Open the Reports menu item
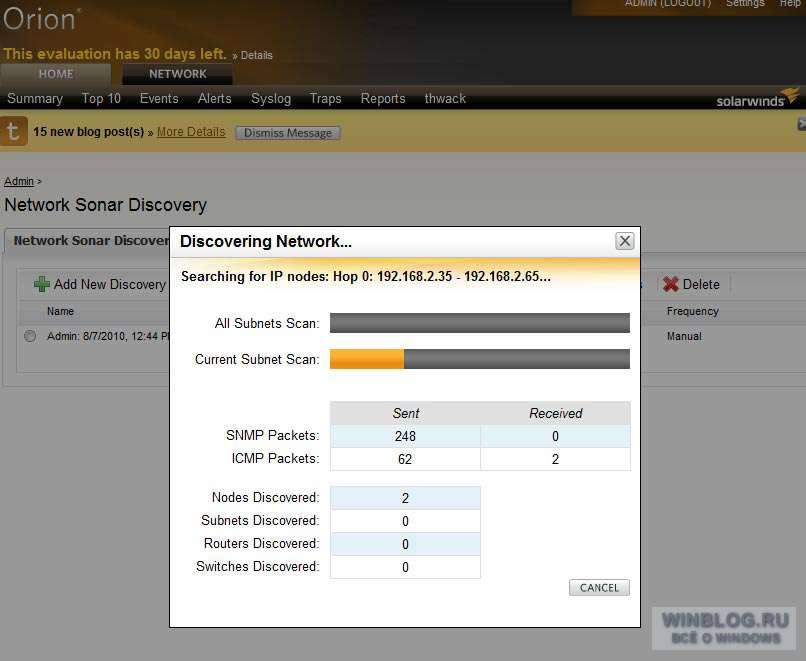The image size is (806, 661). pos(383,98)
